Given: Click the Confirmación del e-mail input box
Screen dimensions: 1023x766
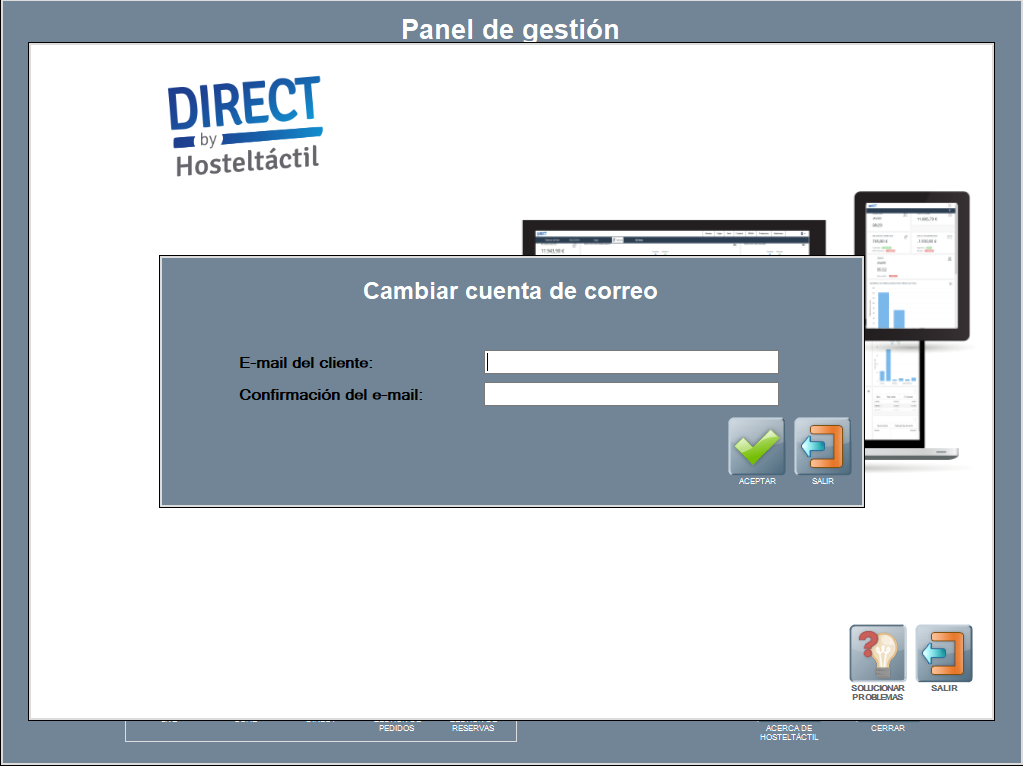Looking at the screenshot, I should click(631, 394).
